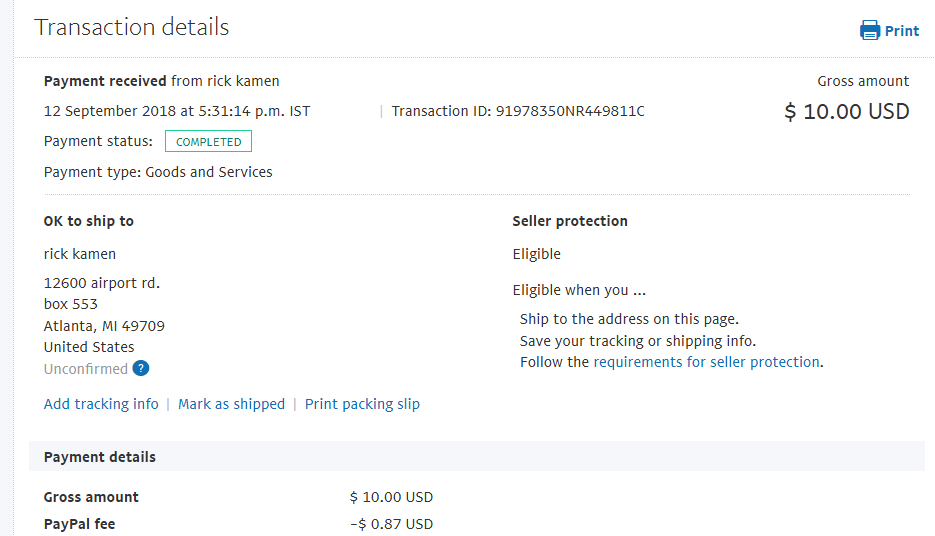Image resolution: width=935 pixels, height=536 pixels.
Task: Open requirements for seller protection link
Action: 707,362
